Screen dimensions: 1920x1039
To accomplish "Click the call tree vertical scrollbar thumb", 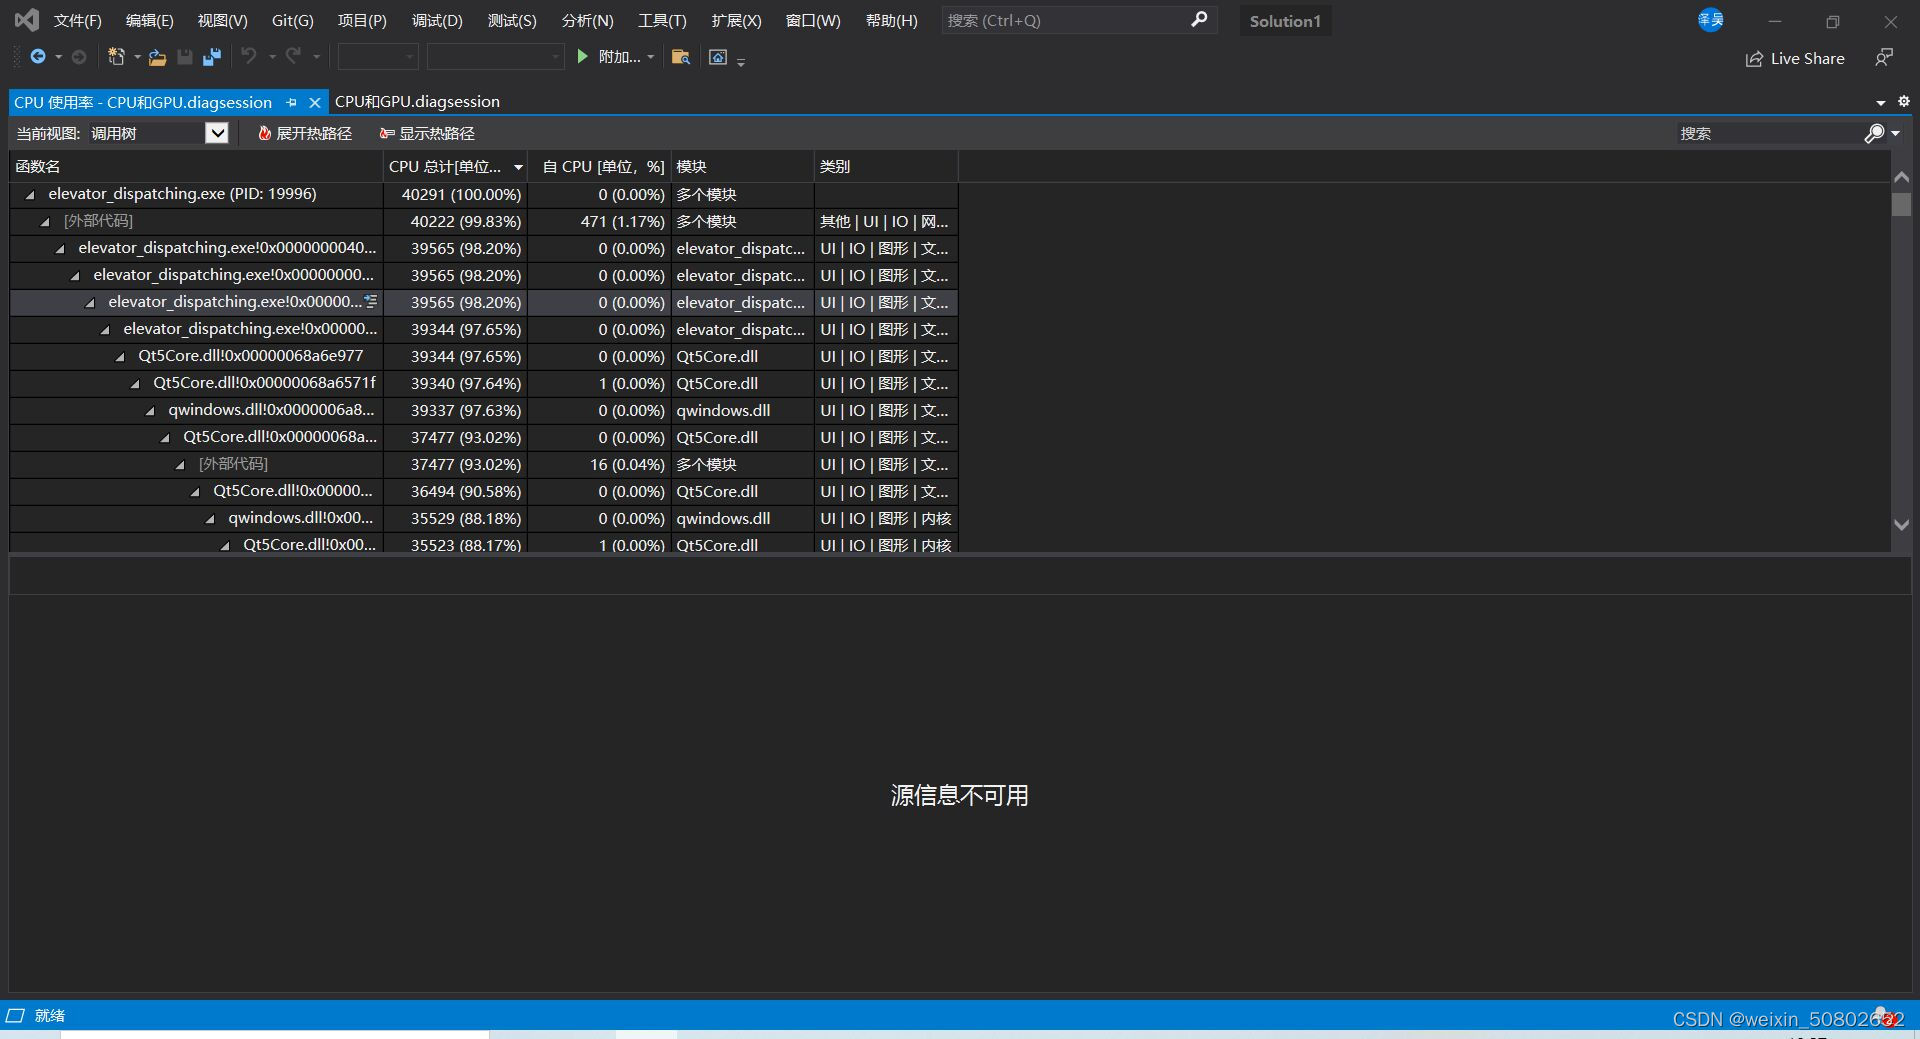I will tap(1901, 204).
